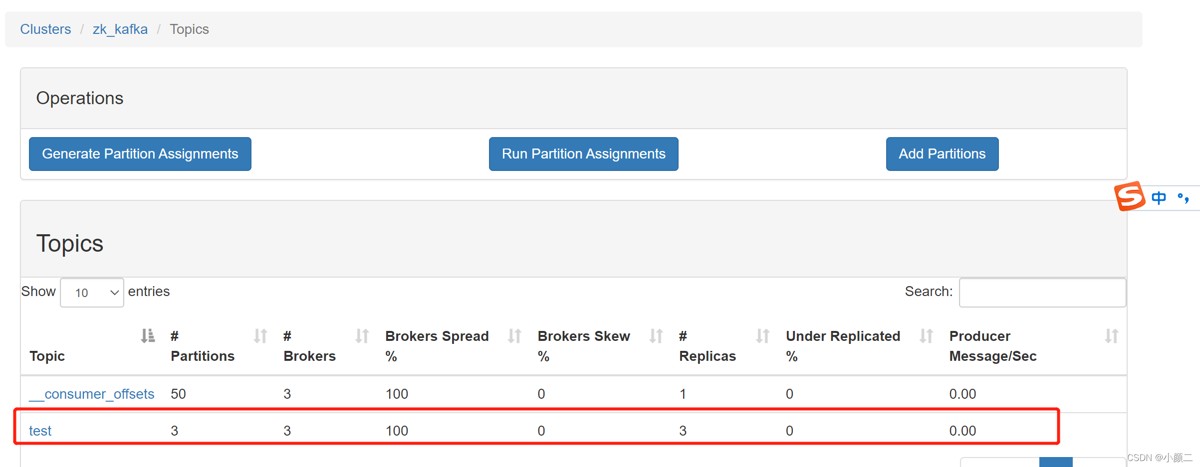Click Under Replicated % sort icon
1200x467 pixels.
click(x=926, y=336)
